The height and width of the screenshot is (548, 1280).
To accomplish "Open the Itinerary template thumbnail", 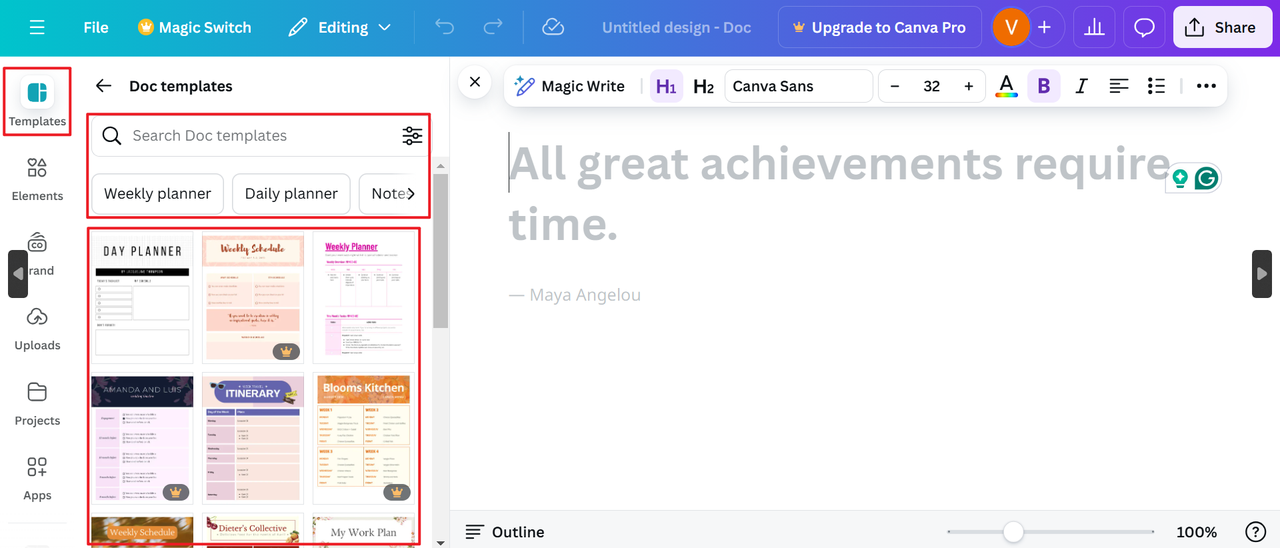I will (252, 438).
